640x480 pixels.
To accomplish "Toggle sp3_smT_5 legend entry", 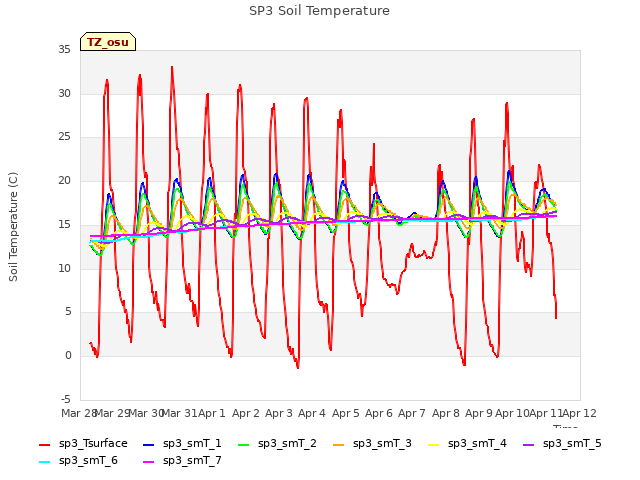I will coord(562,443).
